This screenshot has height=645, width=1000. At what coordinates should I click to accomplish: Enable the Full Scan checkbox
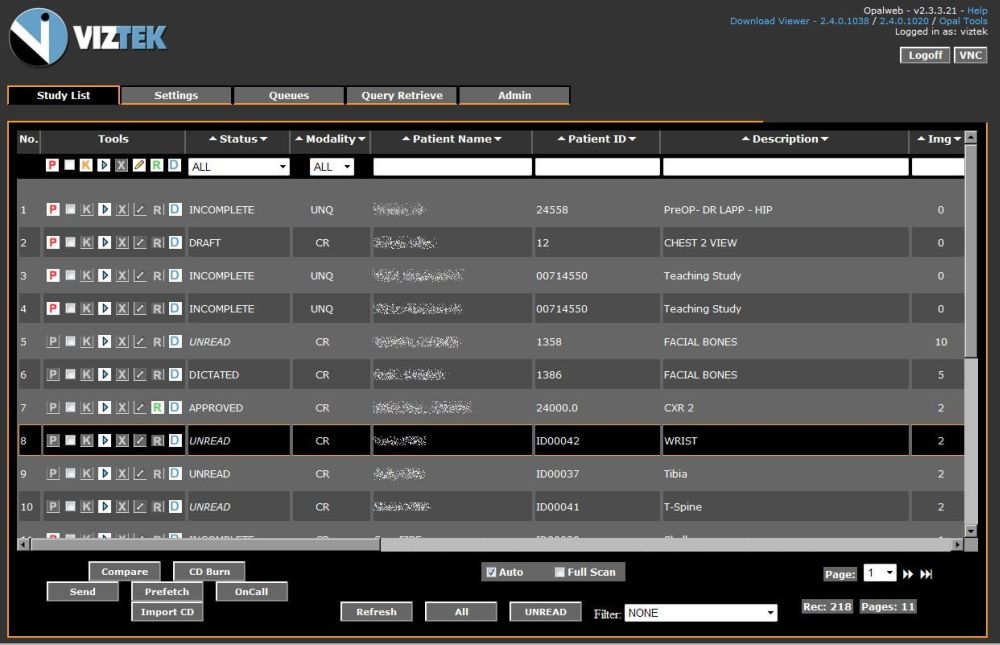[x=560, y=572]
